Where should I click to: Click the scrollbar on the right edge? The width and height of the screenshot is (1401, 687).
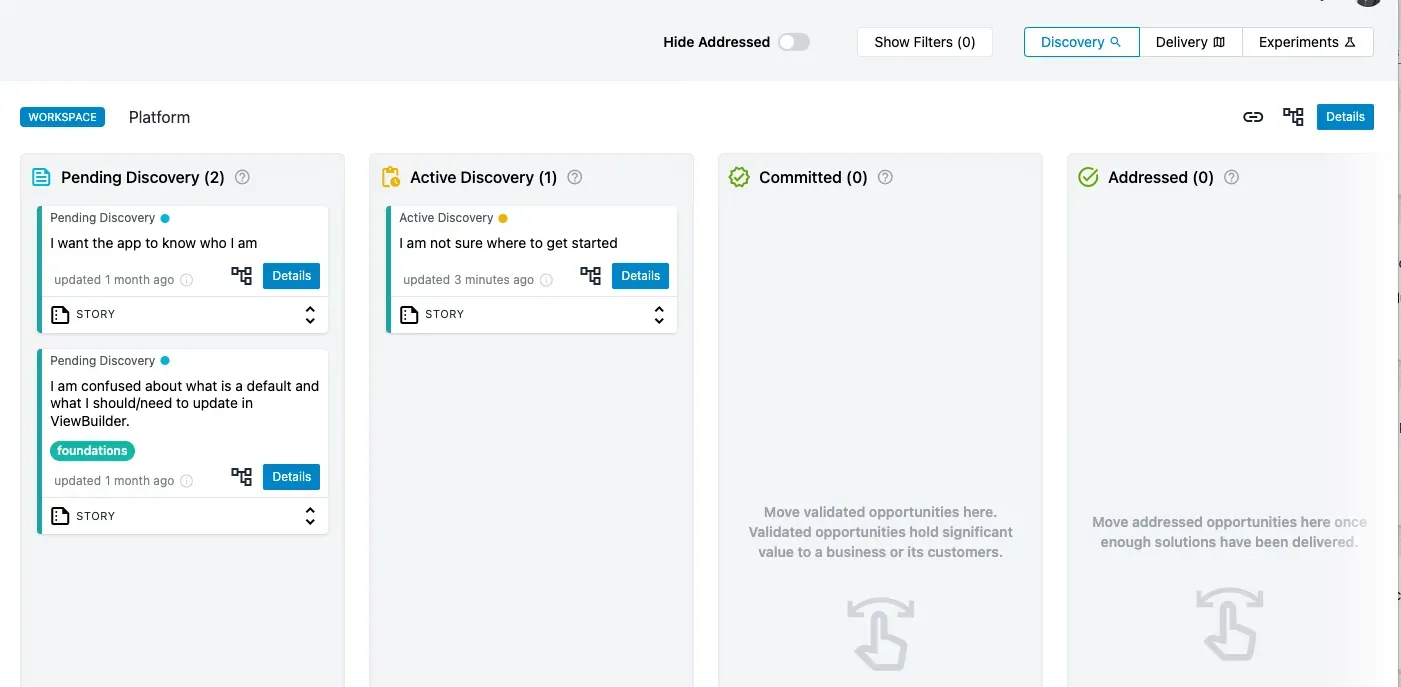[1396, 300]
